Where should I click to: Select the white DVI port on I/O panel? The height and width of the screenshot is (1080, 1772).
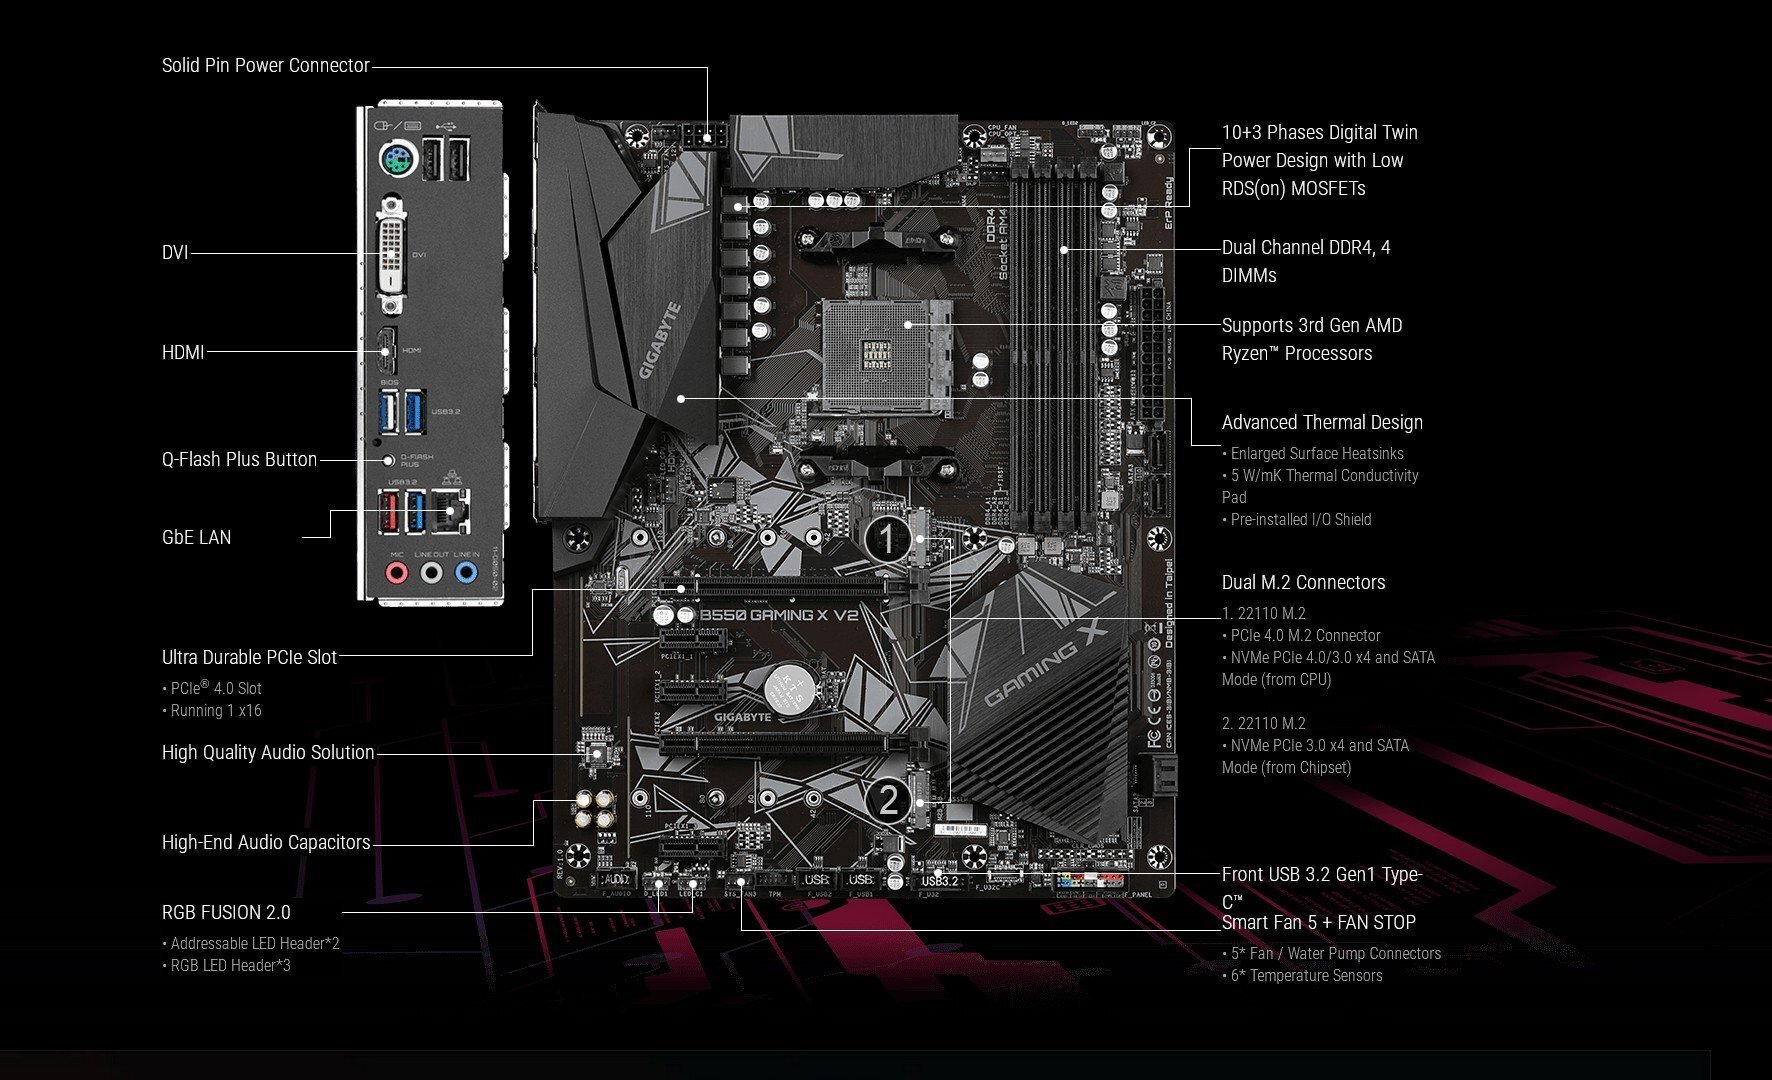point(391,255)
